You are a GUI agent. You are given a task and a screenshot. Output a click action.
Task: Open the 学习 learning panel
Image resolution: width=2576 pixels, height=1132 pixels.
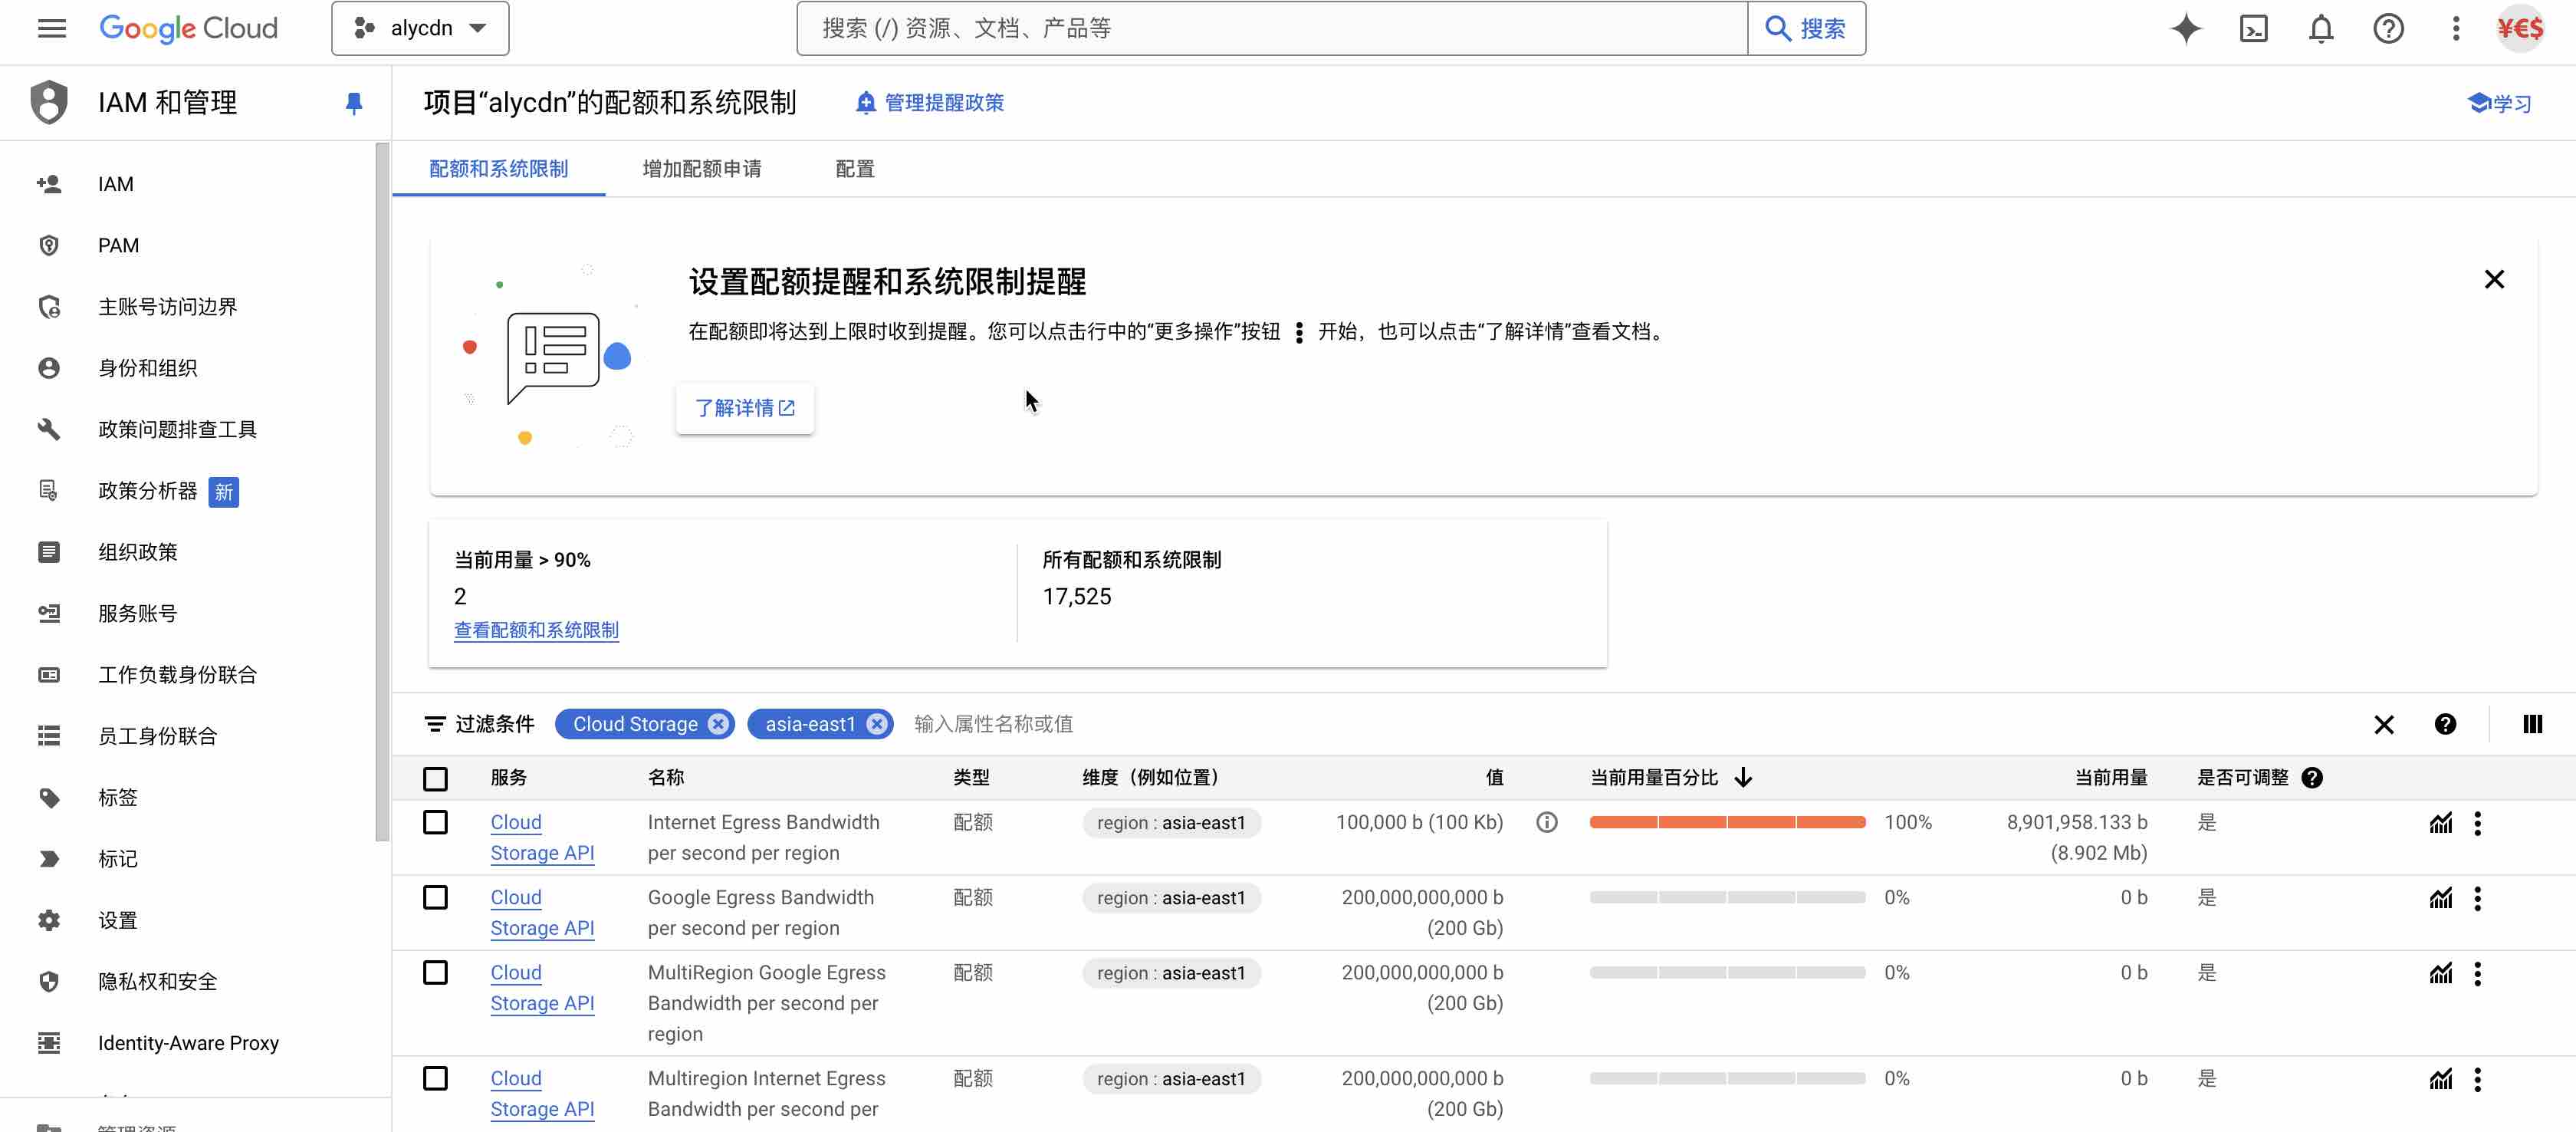(x=2499, y=103)
